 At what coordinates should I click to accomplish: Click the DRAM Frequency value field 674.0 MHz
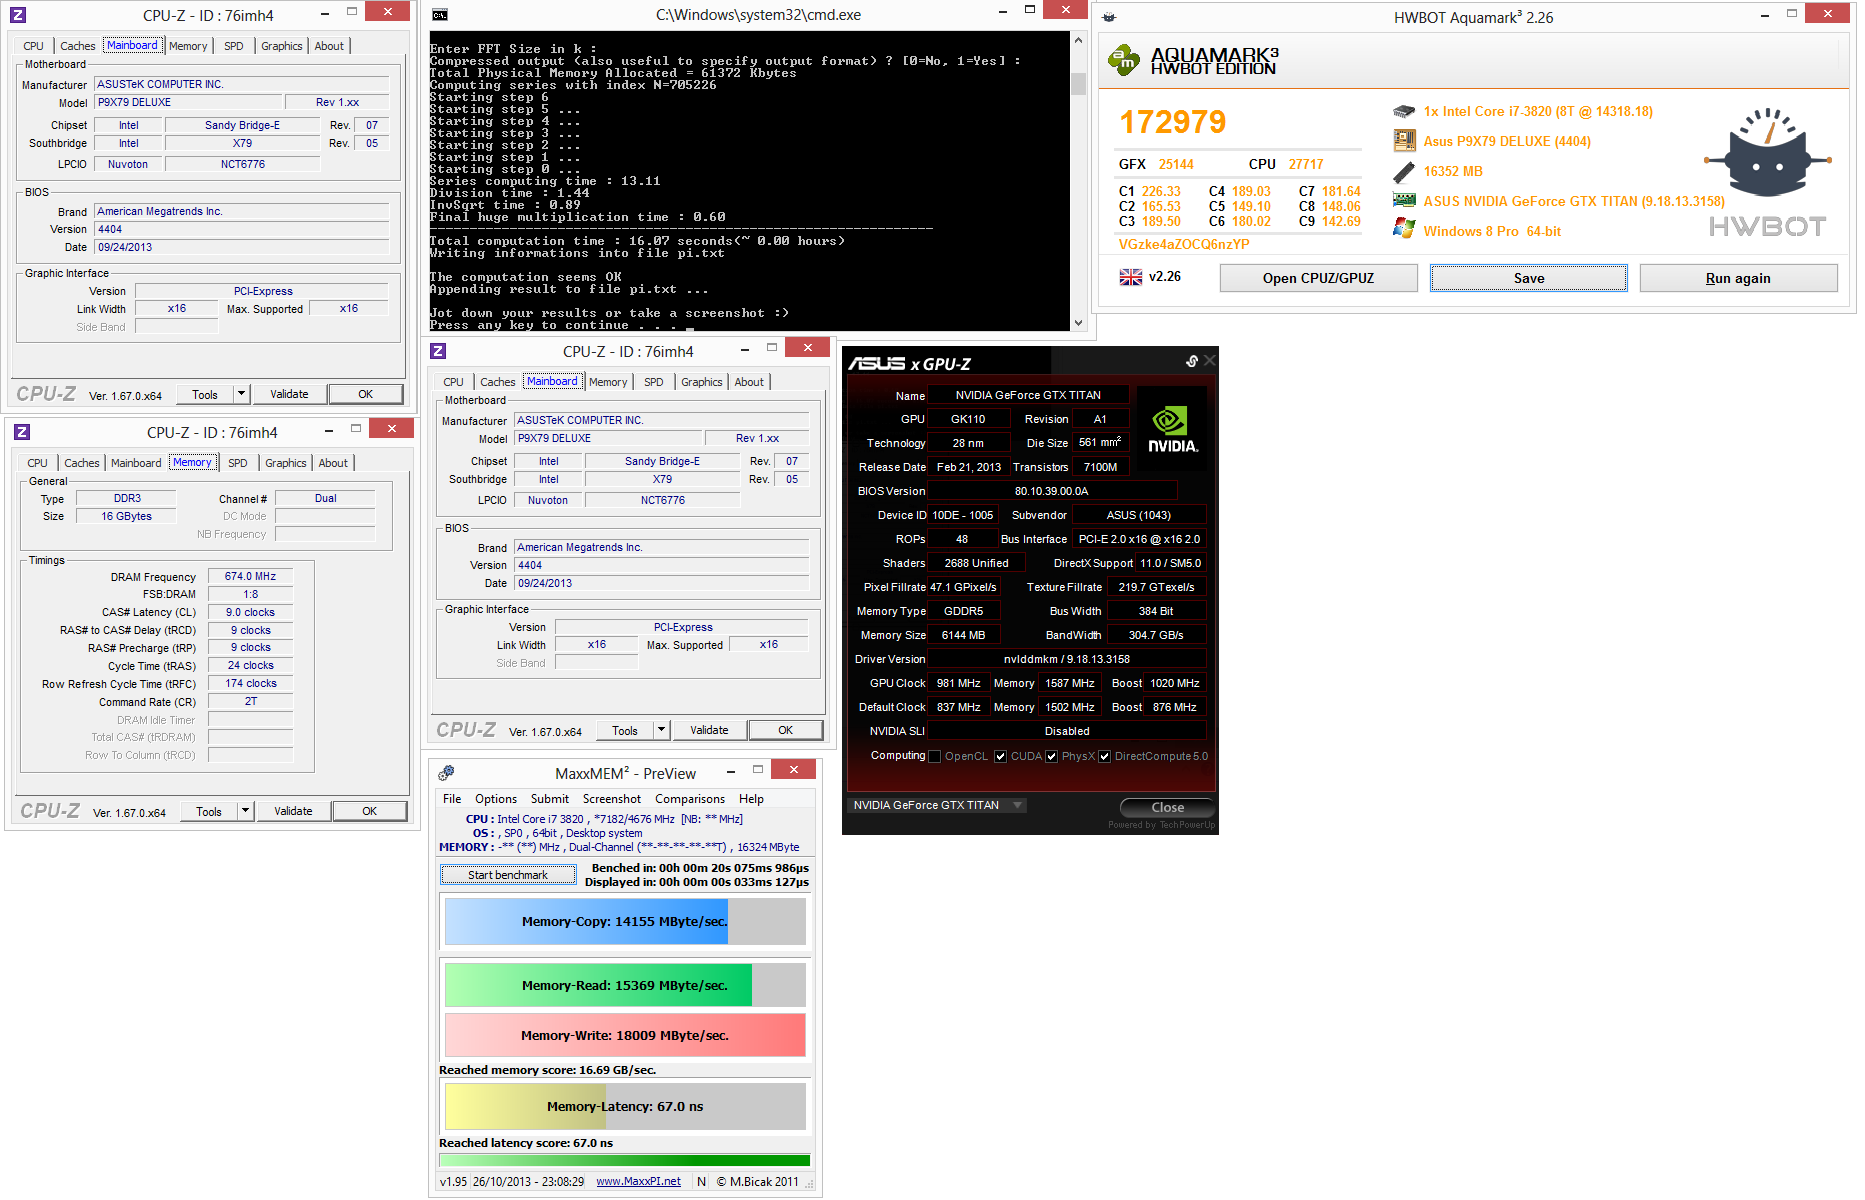250,576
